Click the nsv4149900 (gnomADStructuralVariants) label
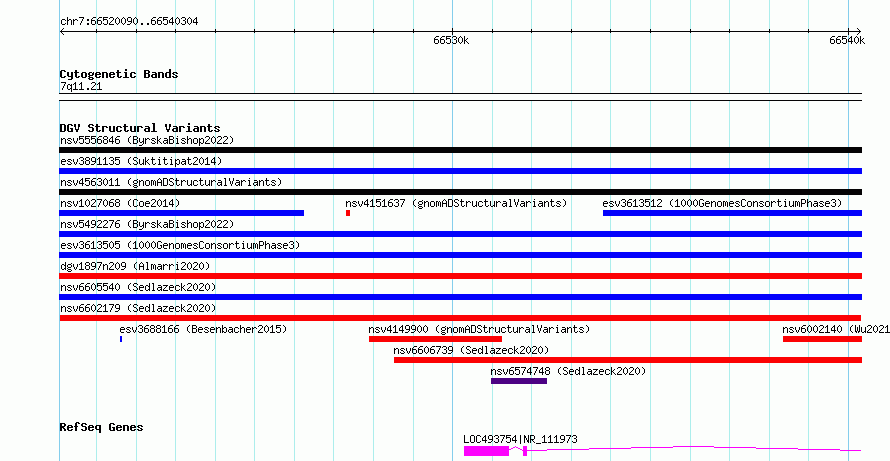Image resolution: width=890 pixels, height=461 pixels. (479, 329)
